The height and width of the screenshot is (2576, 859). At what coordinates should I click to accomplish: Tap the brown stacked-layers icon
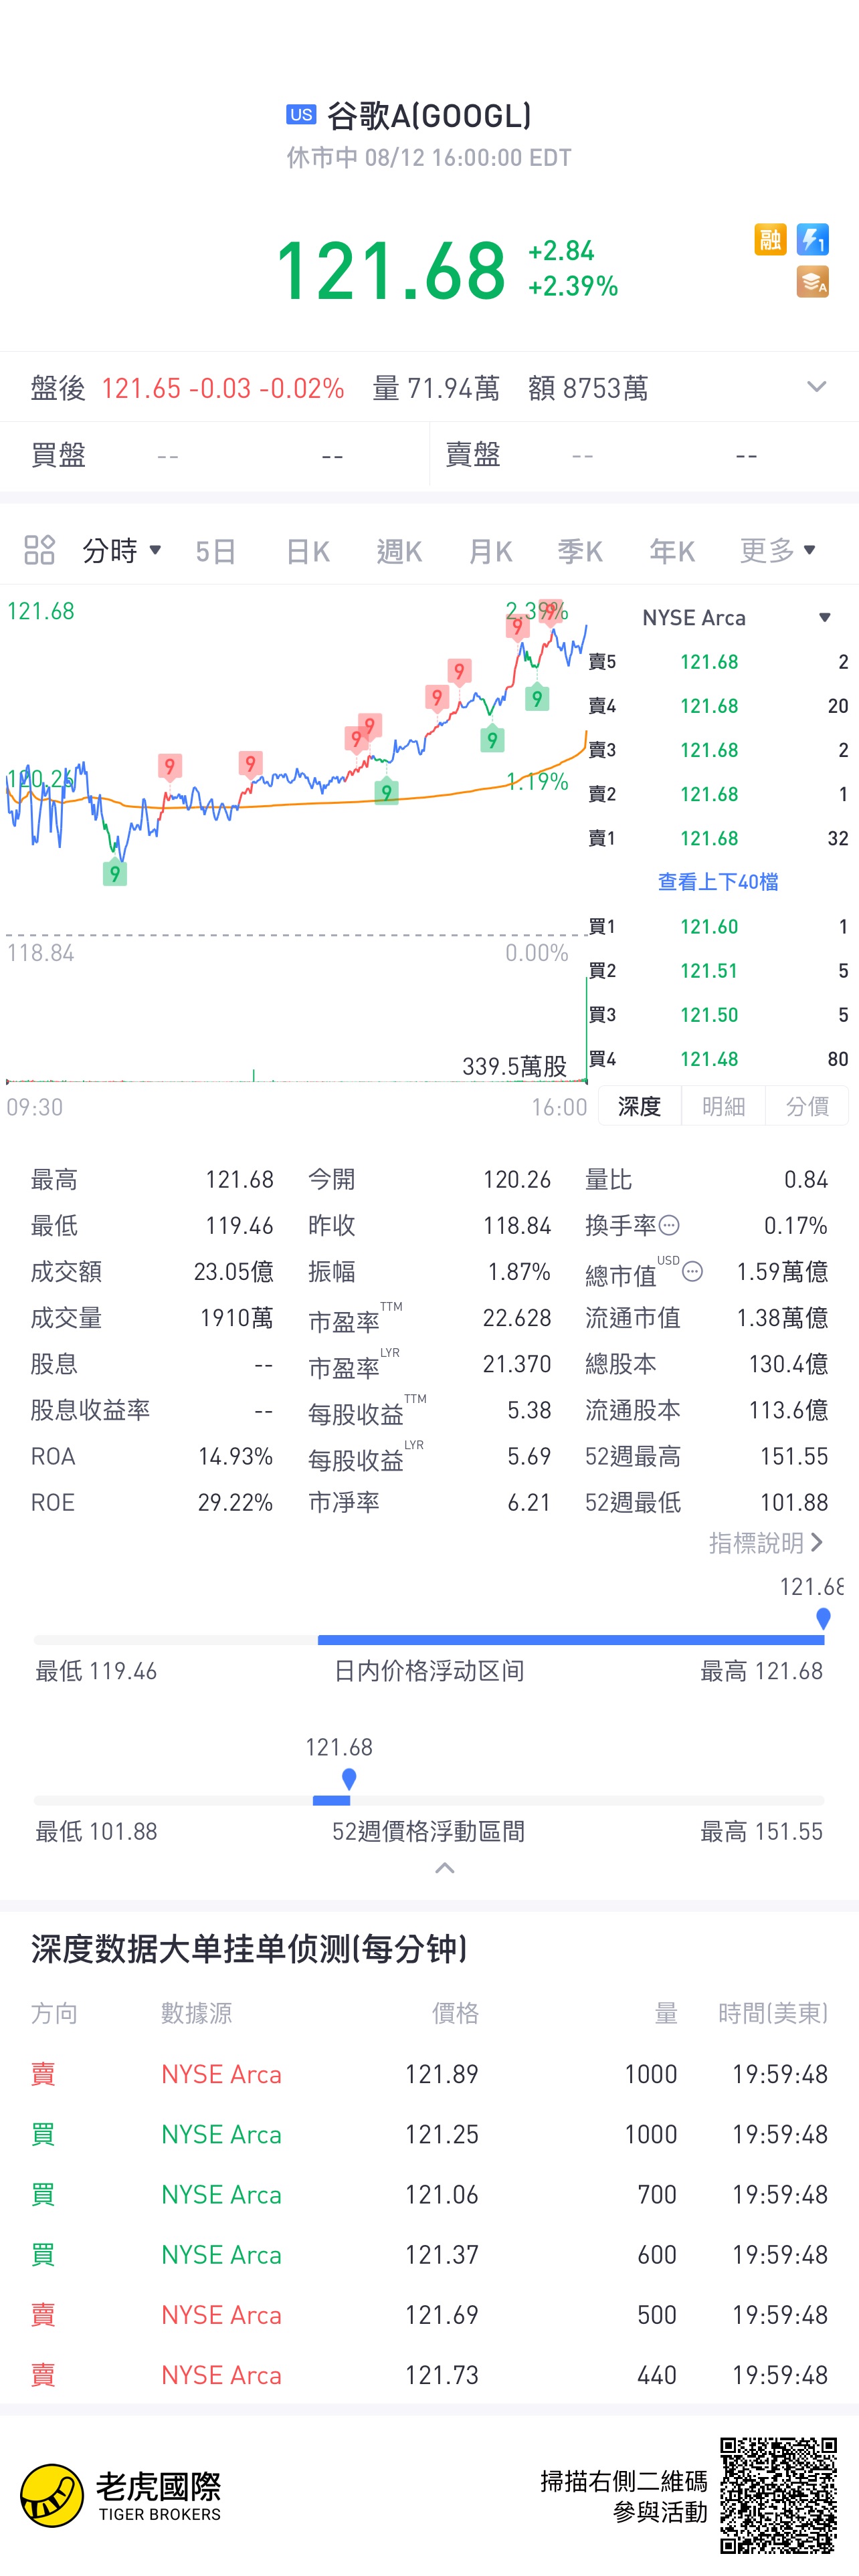click(812, 282)
